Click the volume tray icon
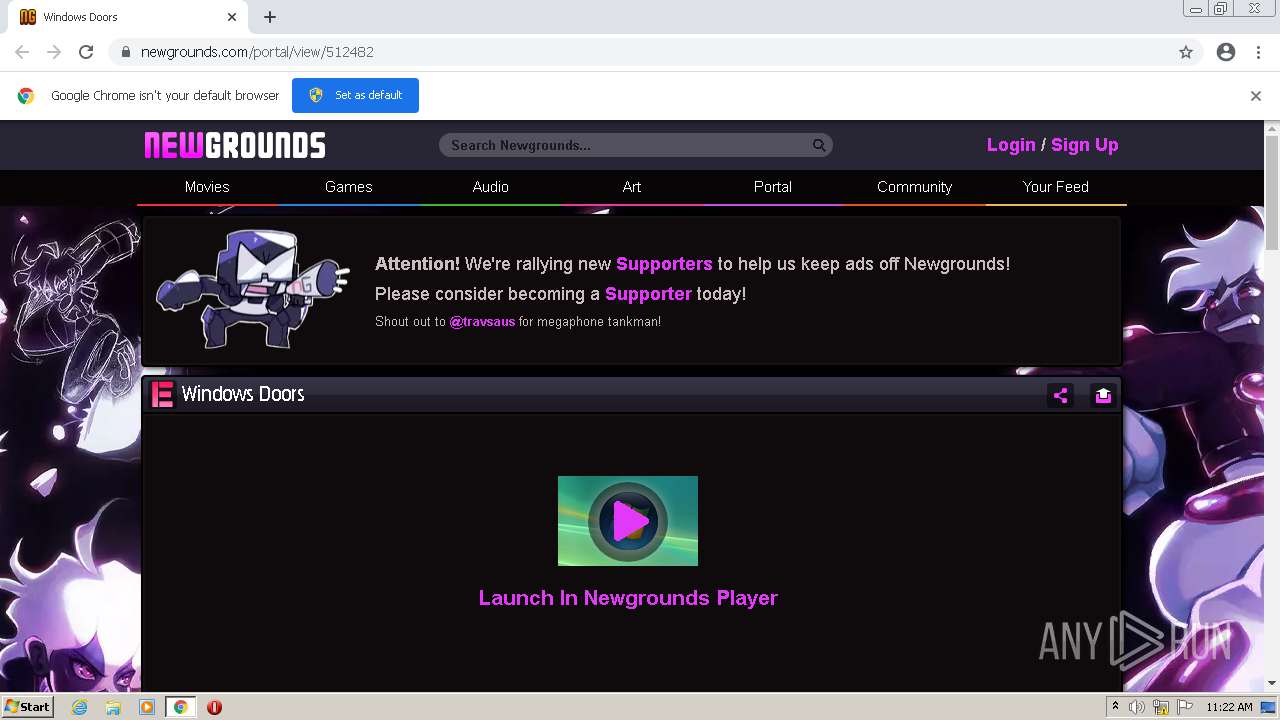Viewport: 1280px width, 720px height. [1137, 707]
